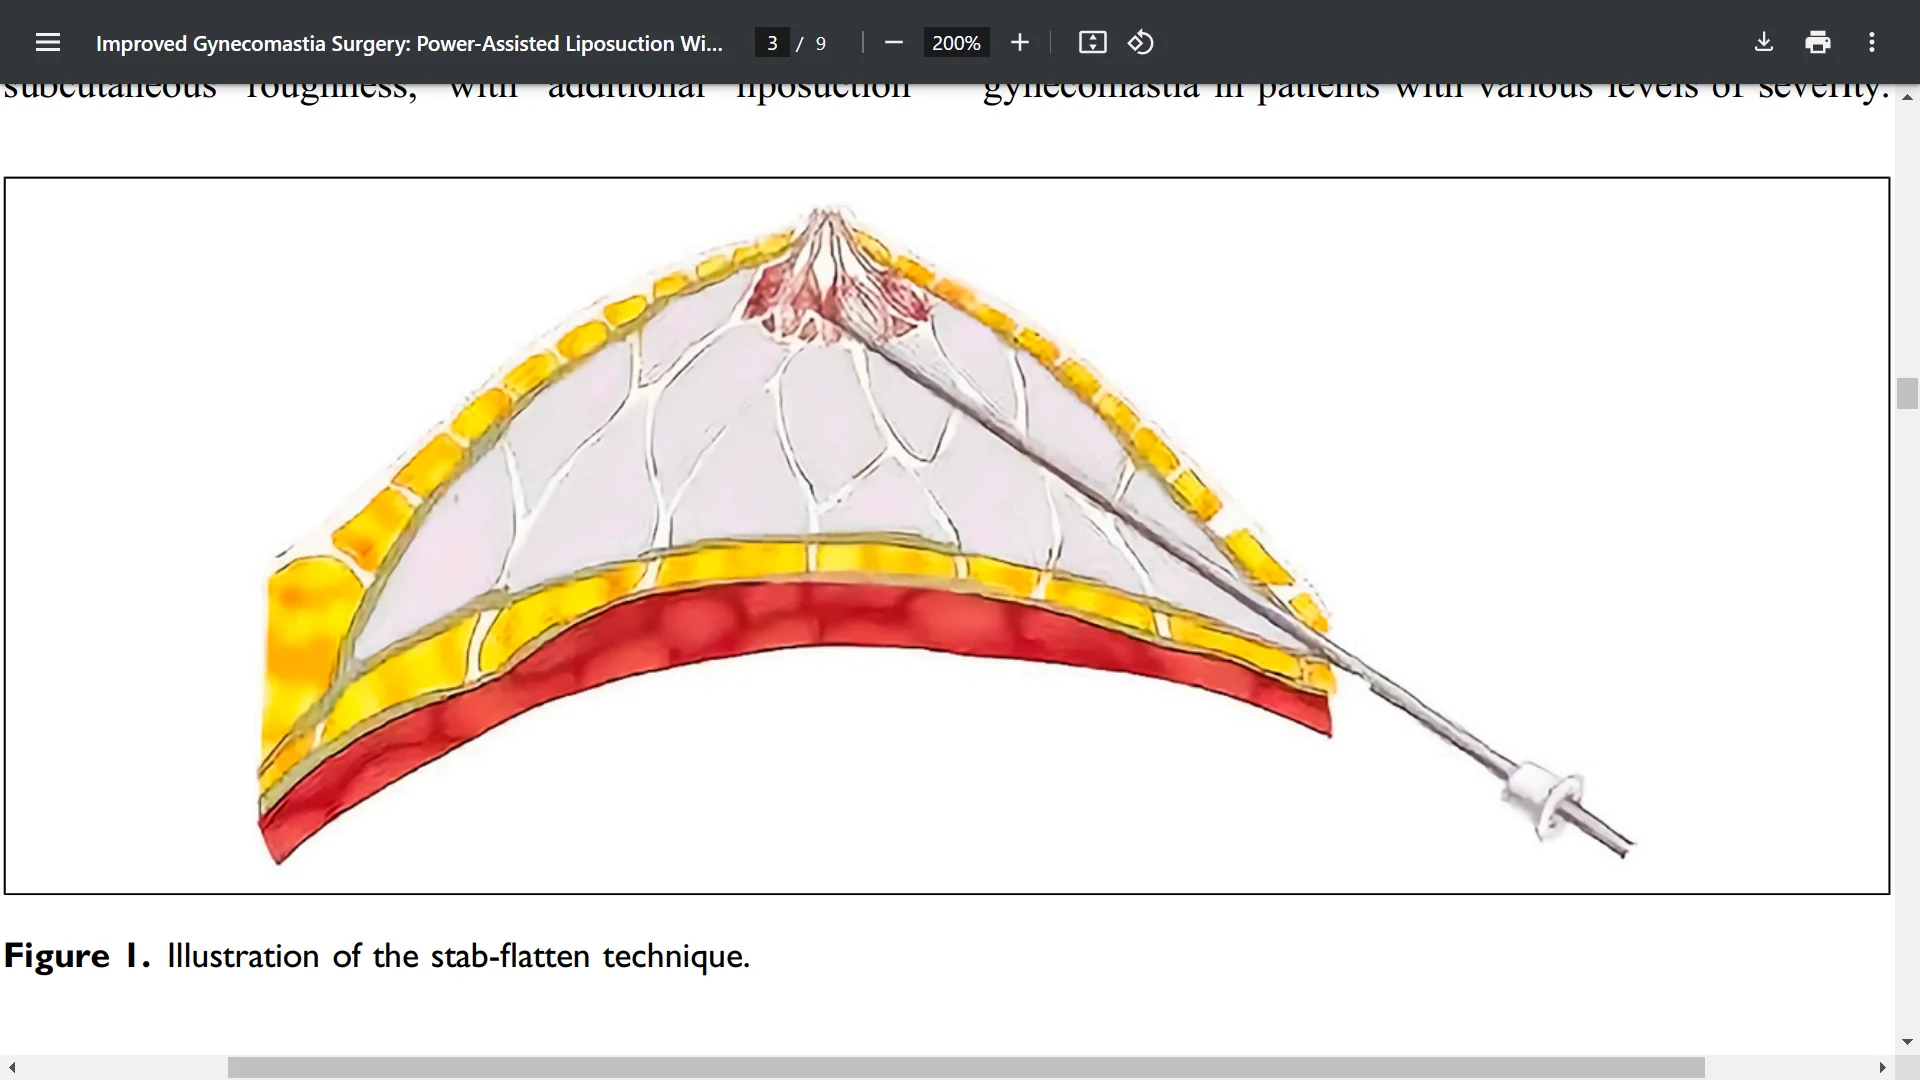Click the total page count '9'
The image size is (1920, 1080).
point(821,43)
